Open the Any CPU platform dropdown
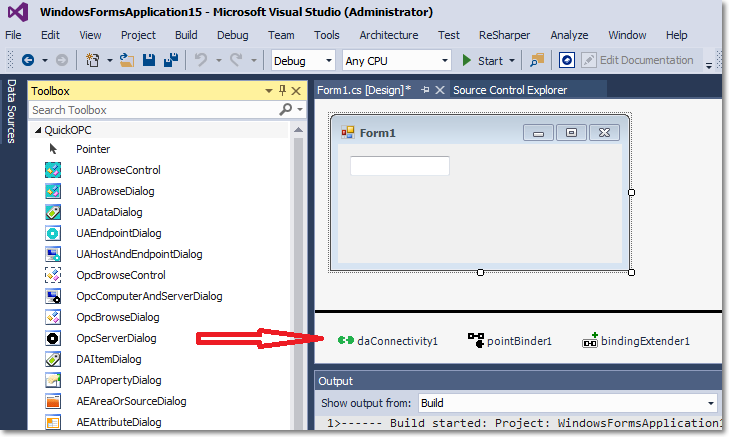 coord(396,61)
